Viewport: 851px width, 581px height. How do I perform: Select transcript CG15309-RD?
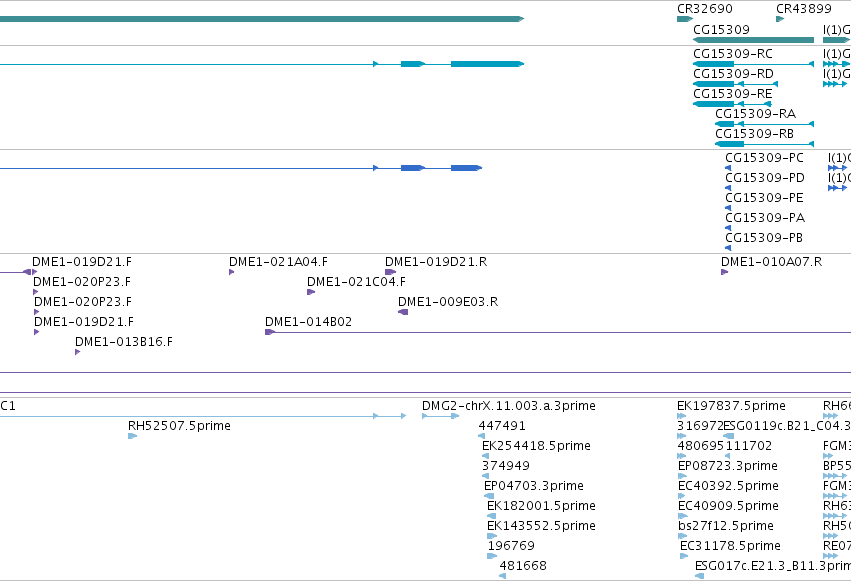pos(733,74)
